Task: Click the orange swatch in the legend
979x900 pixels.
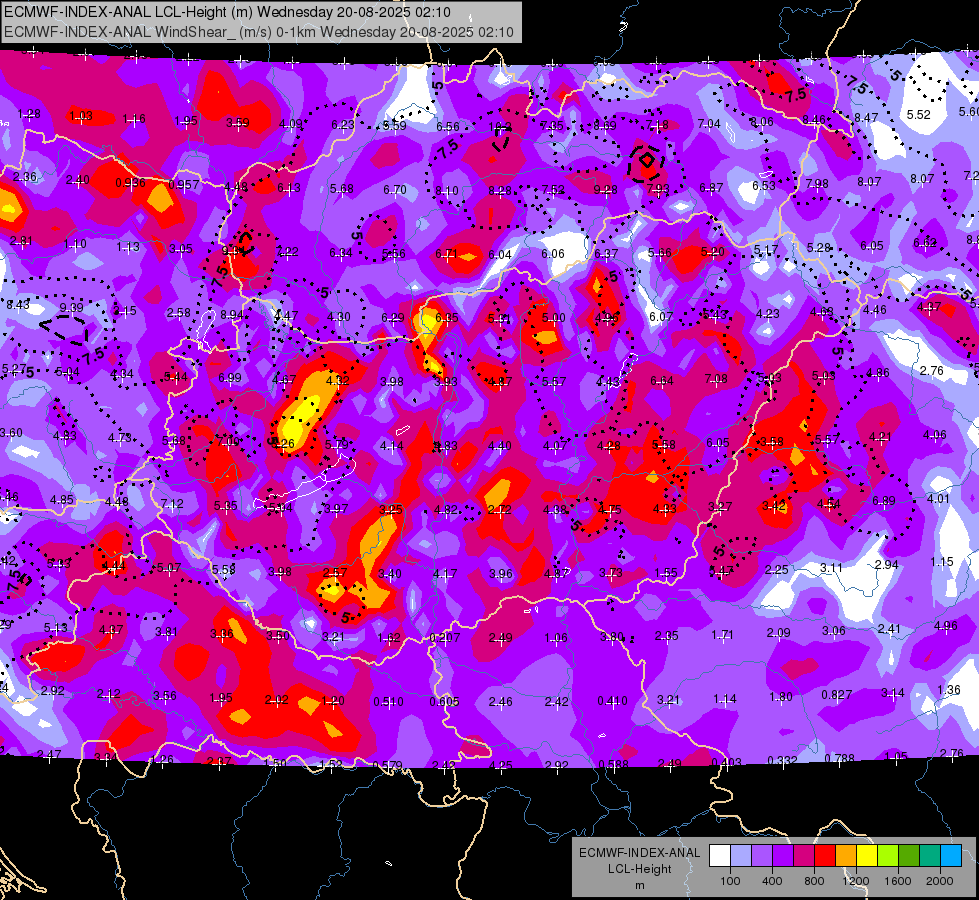Action: click(846, 855)
